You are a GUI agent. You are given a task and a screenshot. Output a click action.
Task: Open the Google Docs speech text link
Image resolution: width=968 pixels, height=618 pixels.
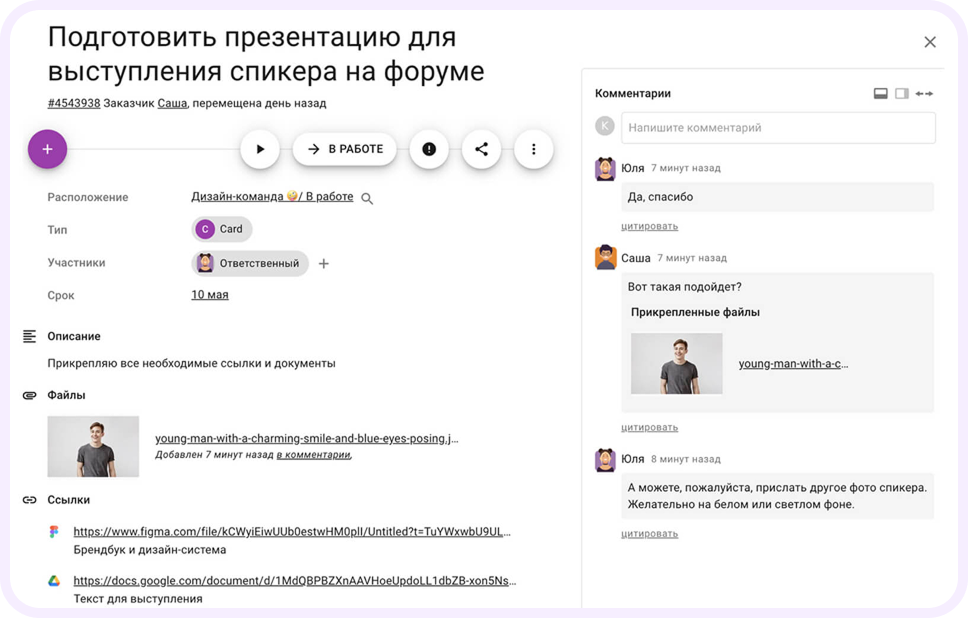pos(294,580)
